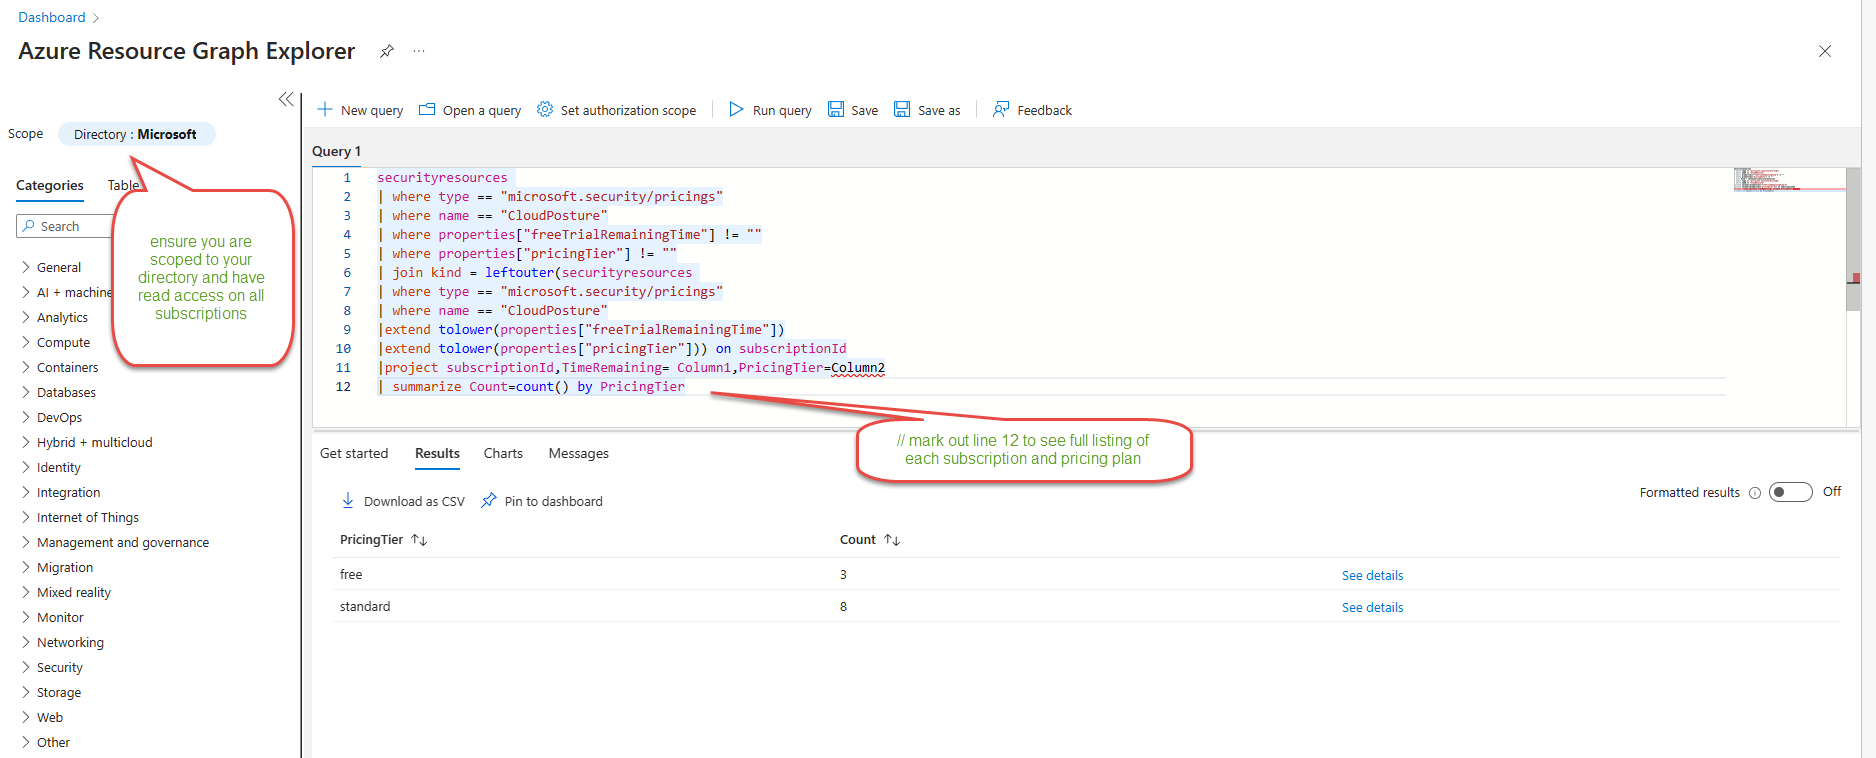
Task: Click the Pin to dashboard pin icon
Action: [x=489, y=500]
